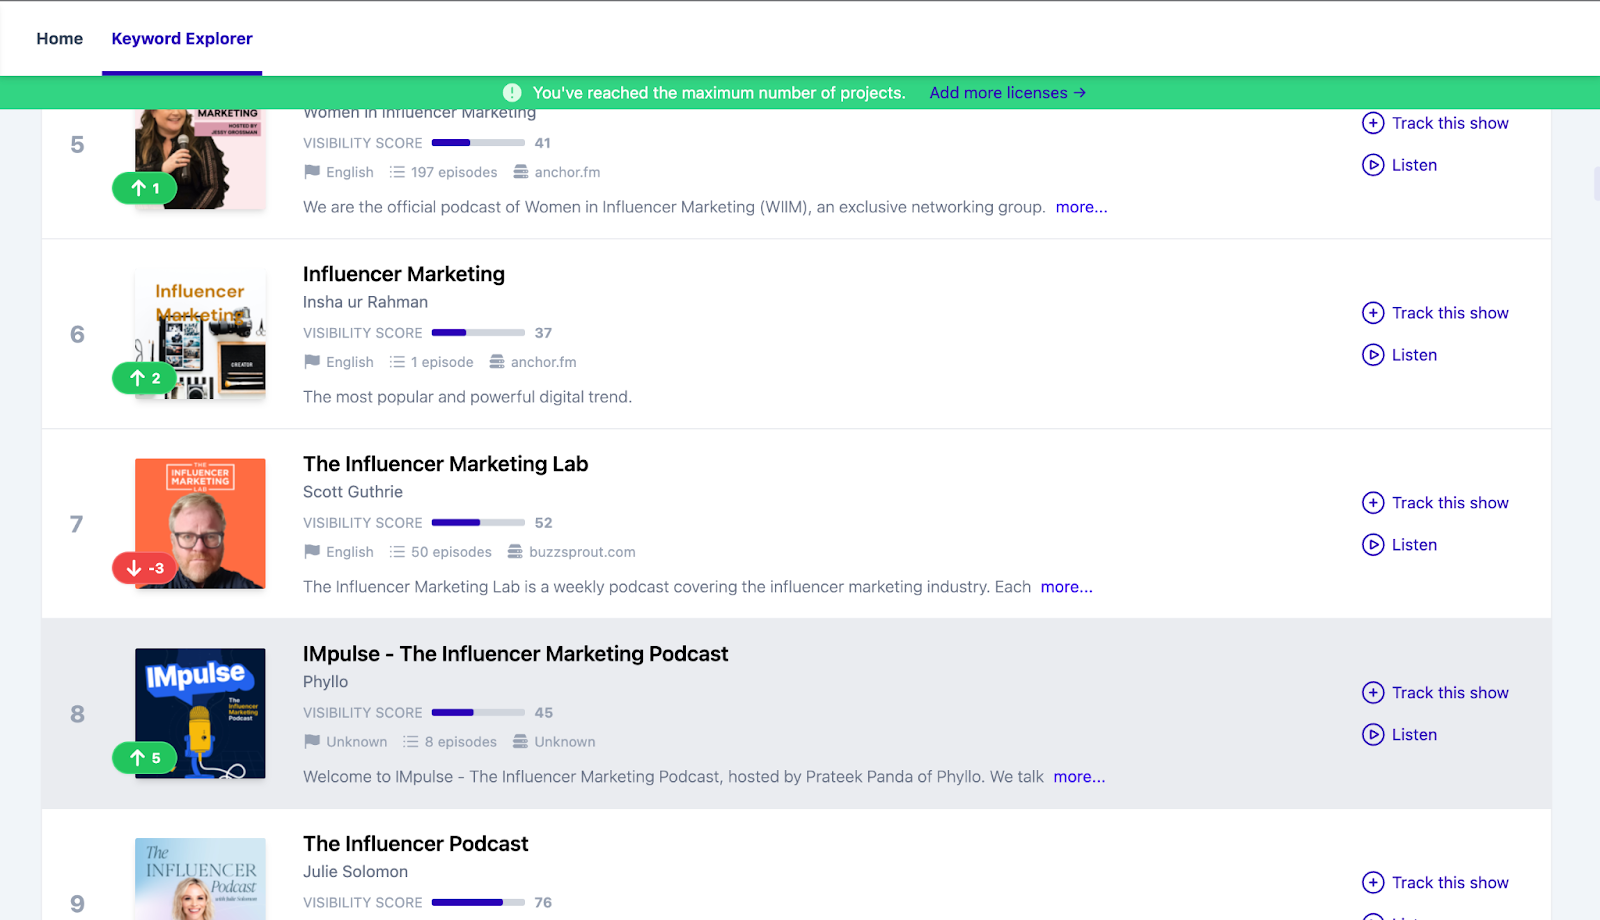Open The Influencer Podcast cover thumbnail

point(200,880)
